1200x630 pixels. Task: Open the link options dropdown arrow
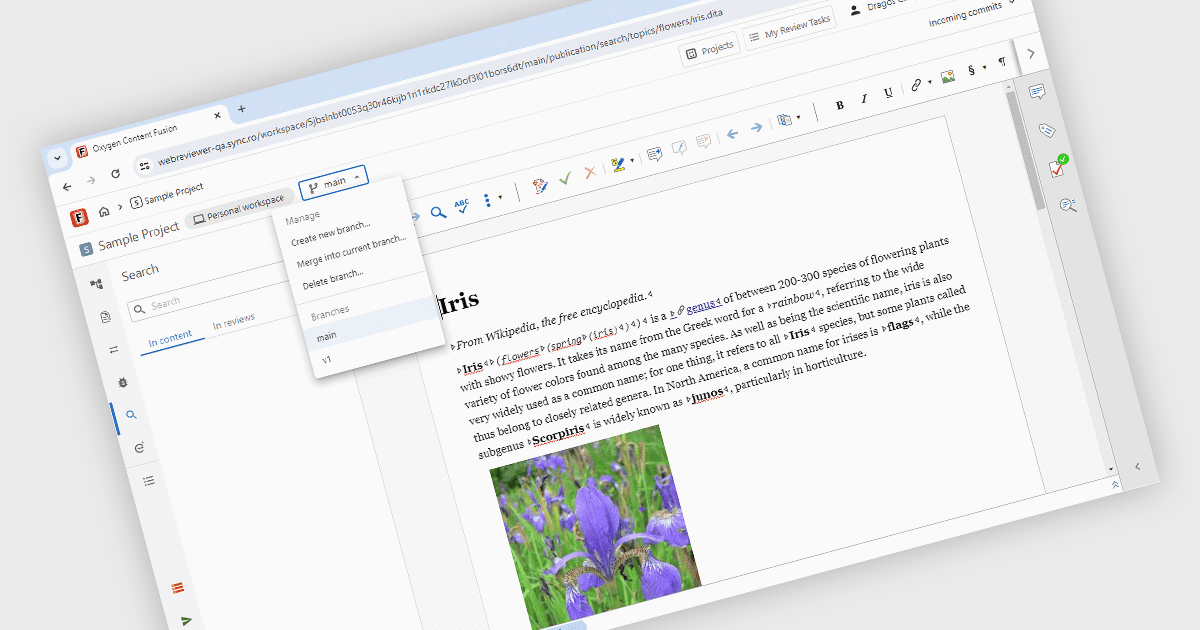click(929, 83)
